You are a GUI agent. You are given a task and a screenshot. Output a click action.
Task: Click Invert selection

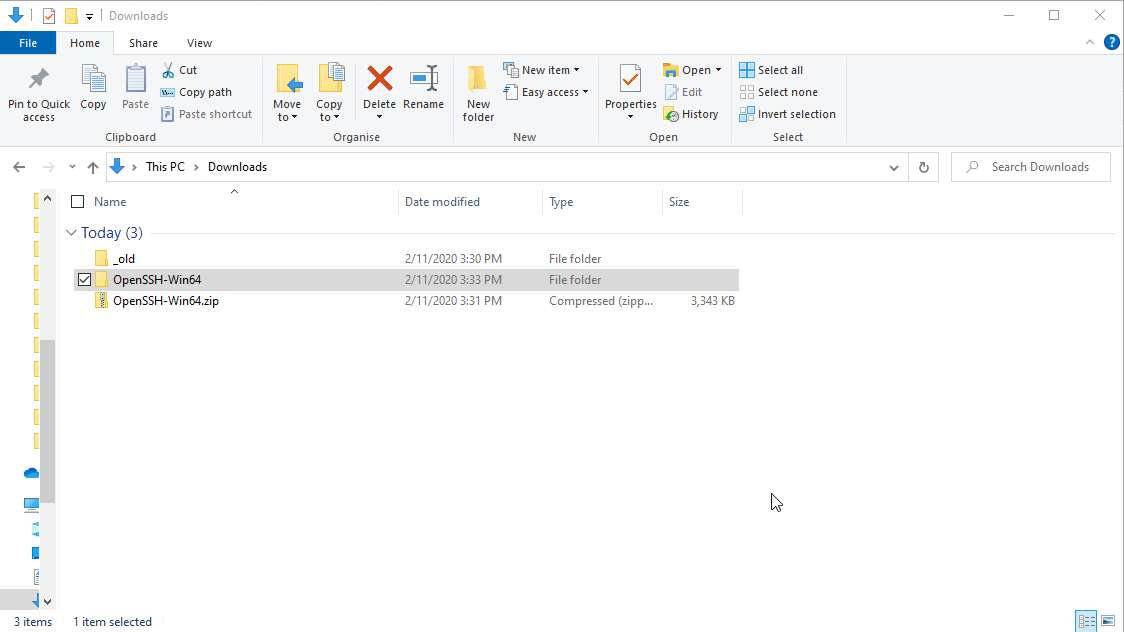[x=787, y=114]
